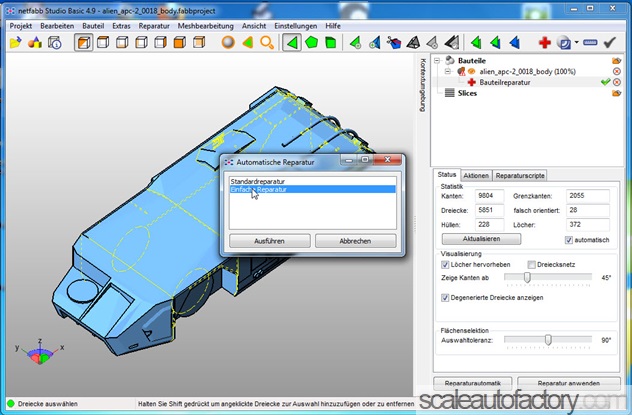The height and width of the screenshot is (415, 632).
Task: Choose the select triangles tool
Action: click(x=292, y=42)
